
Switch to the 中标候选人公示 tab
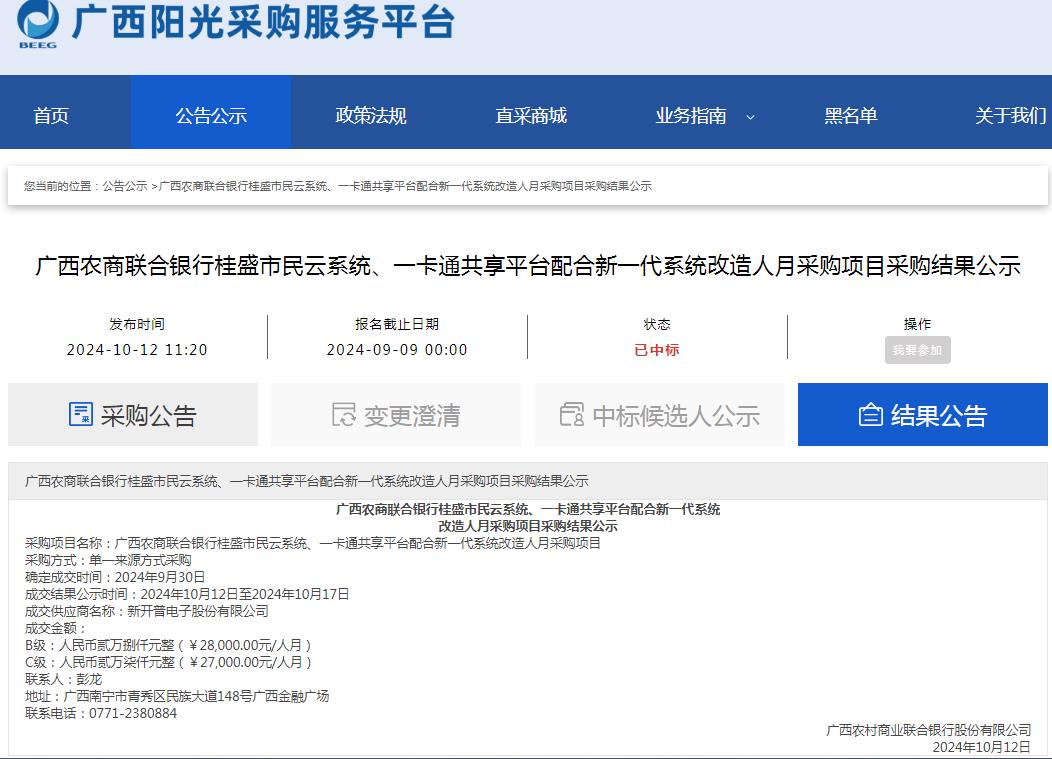coord(660,415)
